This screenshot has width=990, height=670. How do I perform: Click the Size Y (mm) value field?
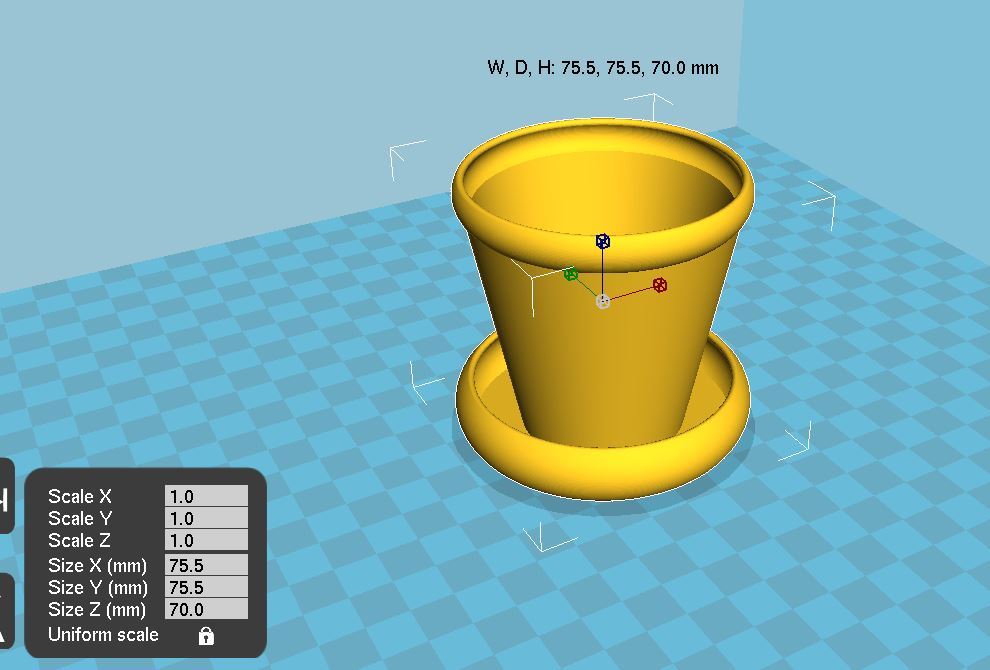(x=206, y=587)
